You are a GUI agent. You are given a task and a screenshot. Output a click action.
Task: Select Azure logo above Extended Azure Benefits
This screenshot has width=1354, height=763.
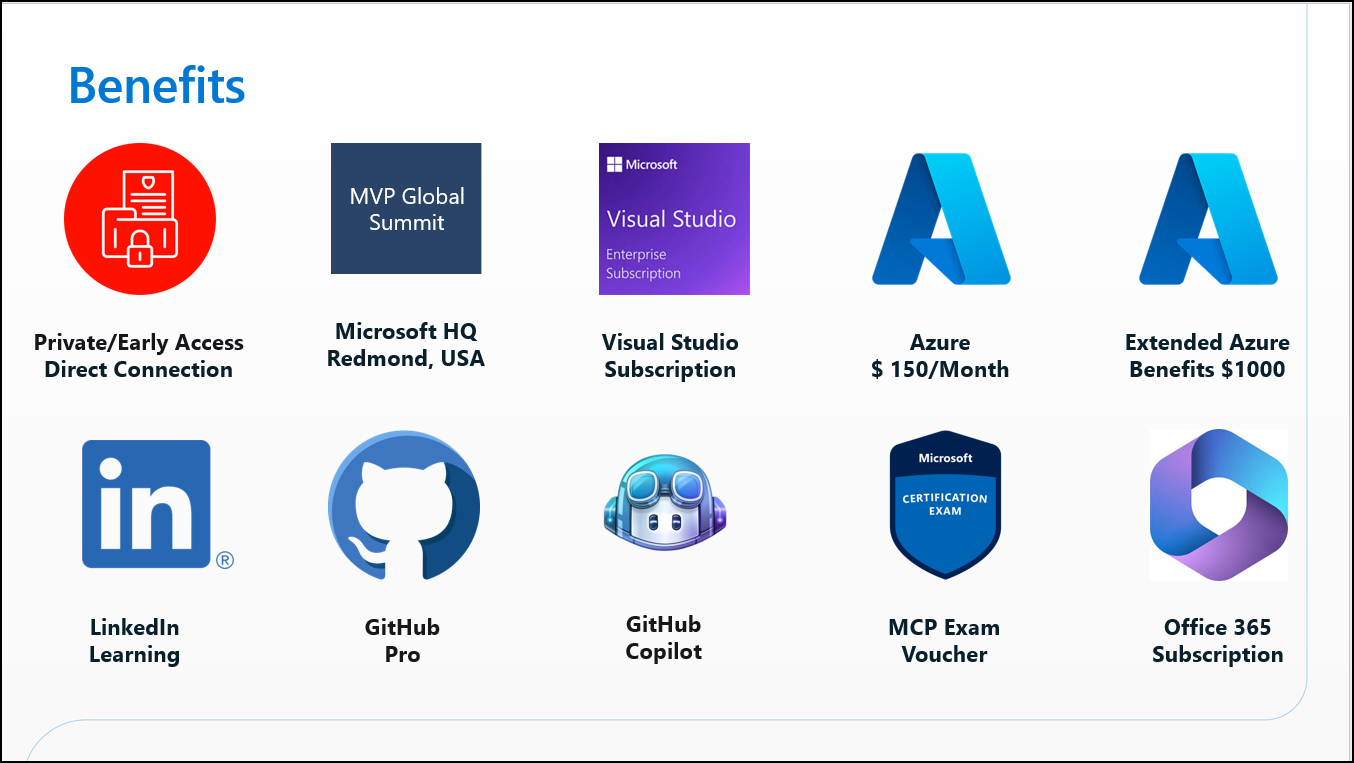coord(1207,219)
